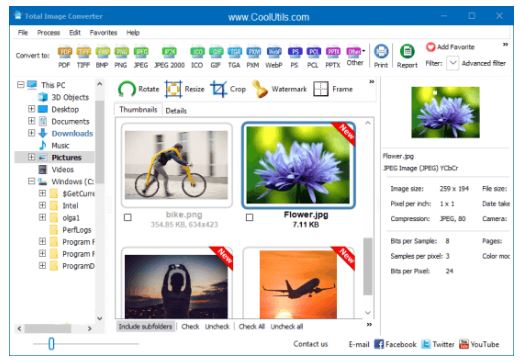Click folder tree horizontal scrollbar
Screen dimensions: 520x361
pos(48,328)
